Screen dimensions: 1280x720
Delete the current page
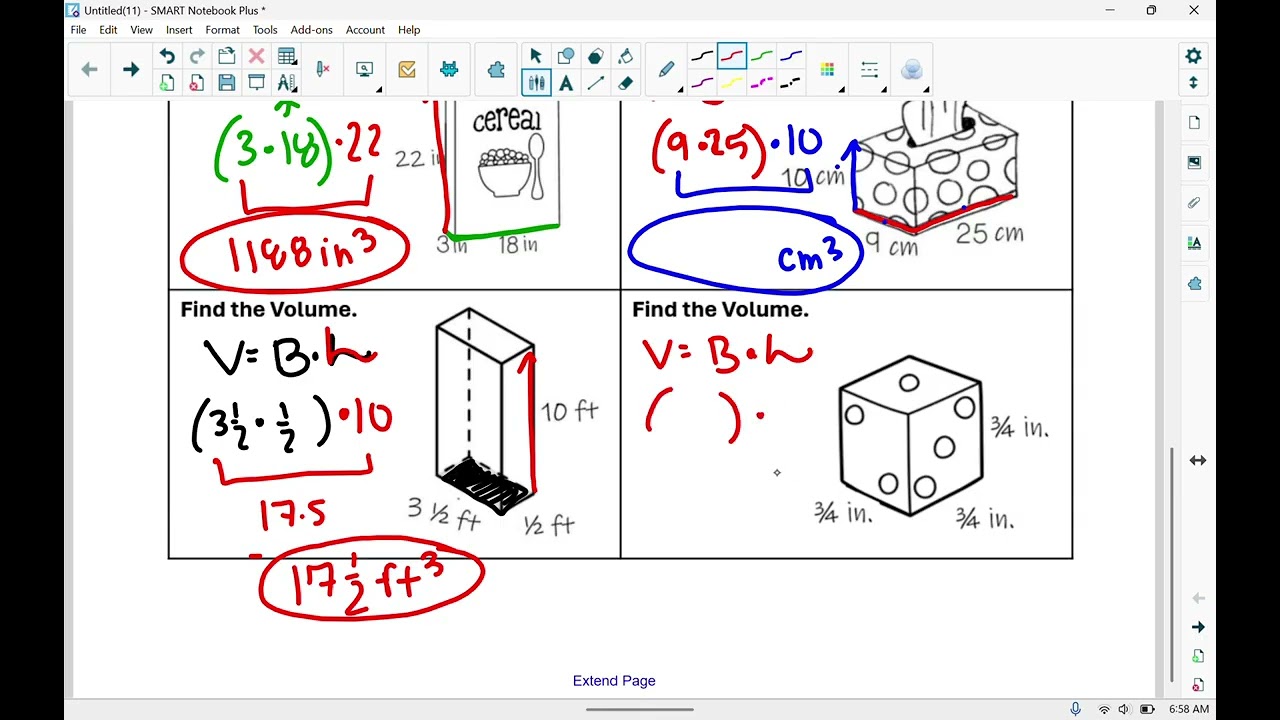tap(197, 83)
